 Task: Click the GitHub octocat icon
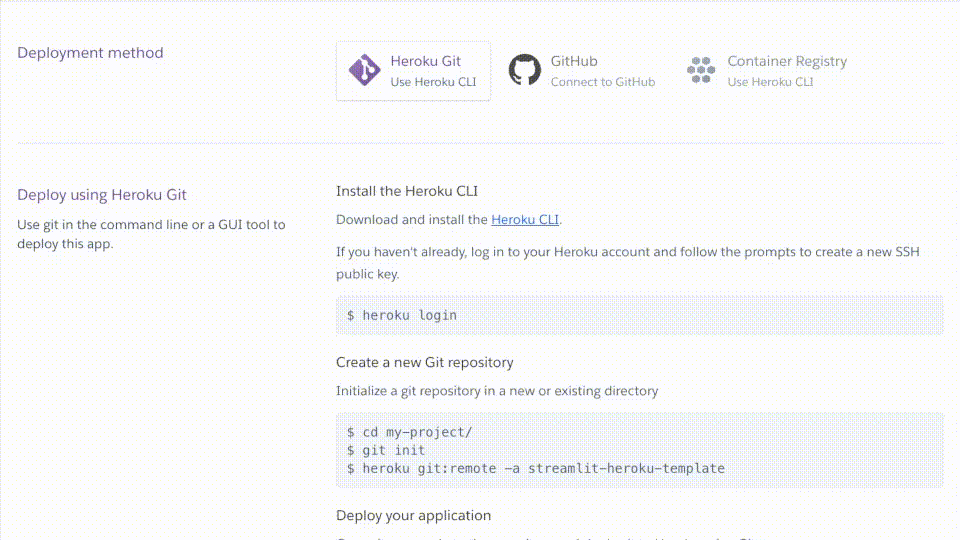pos(525,70)
